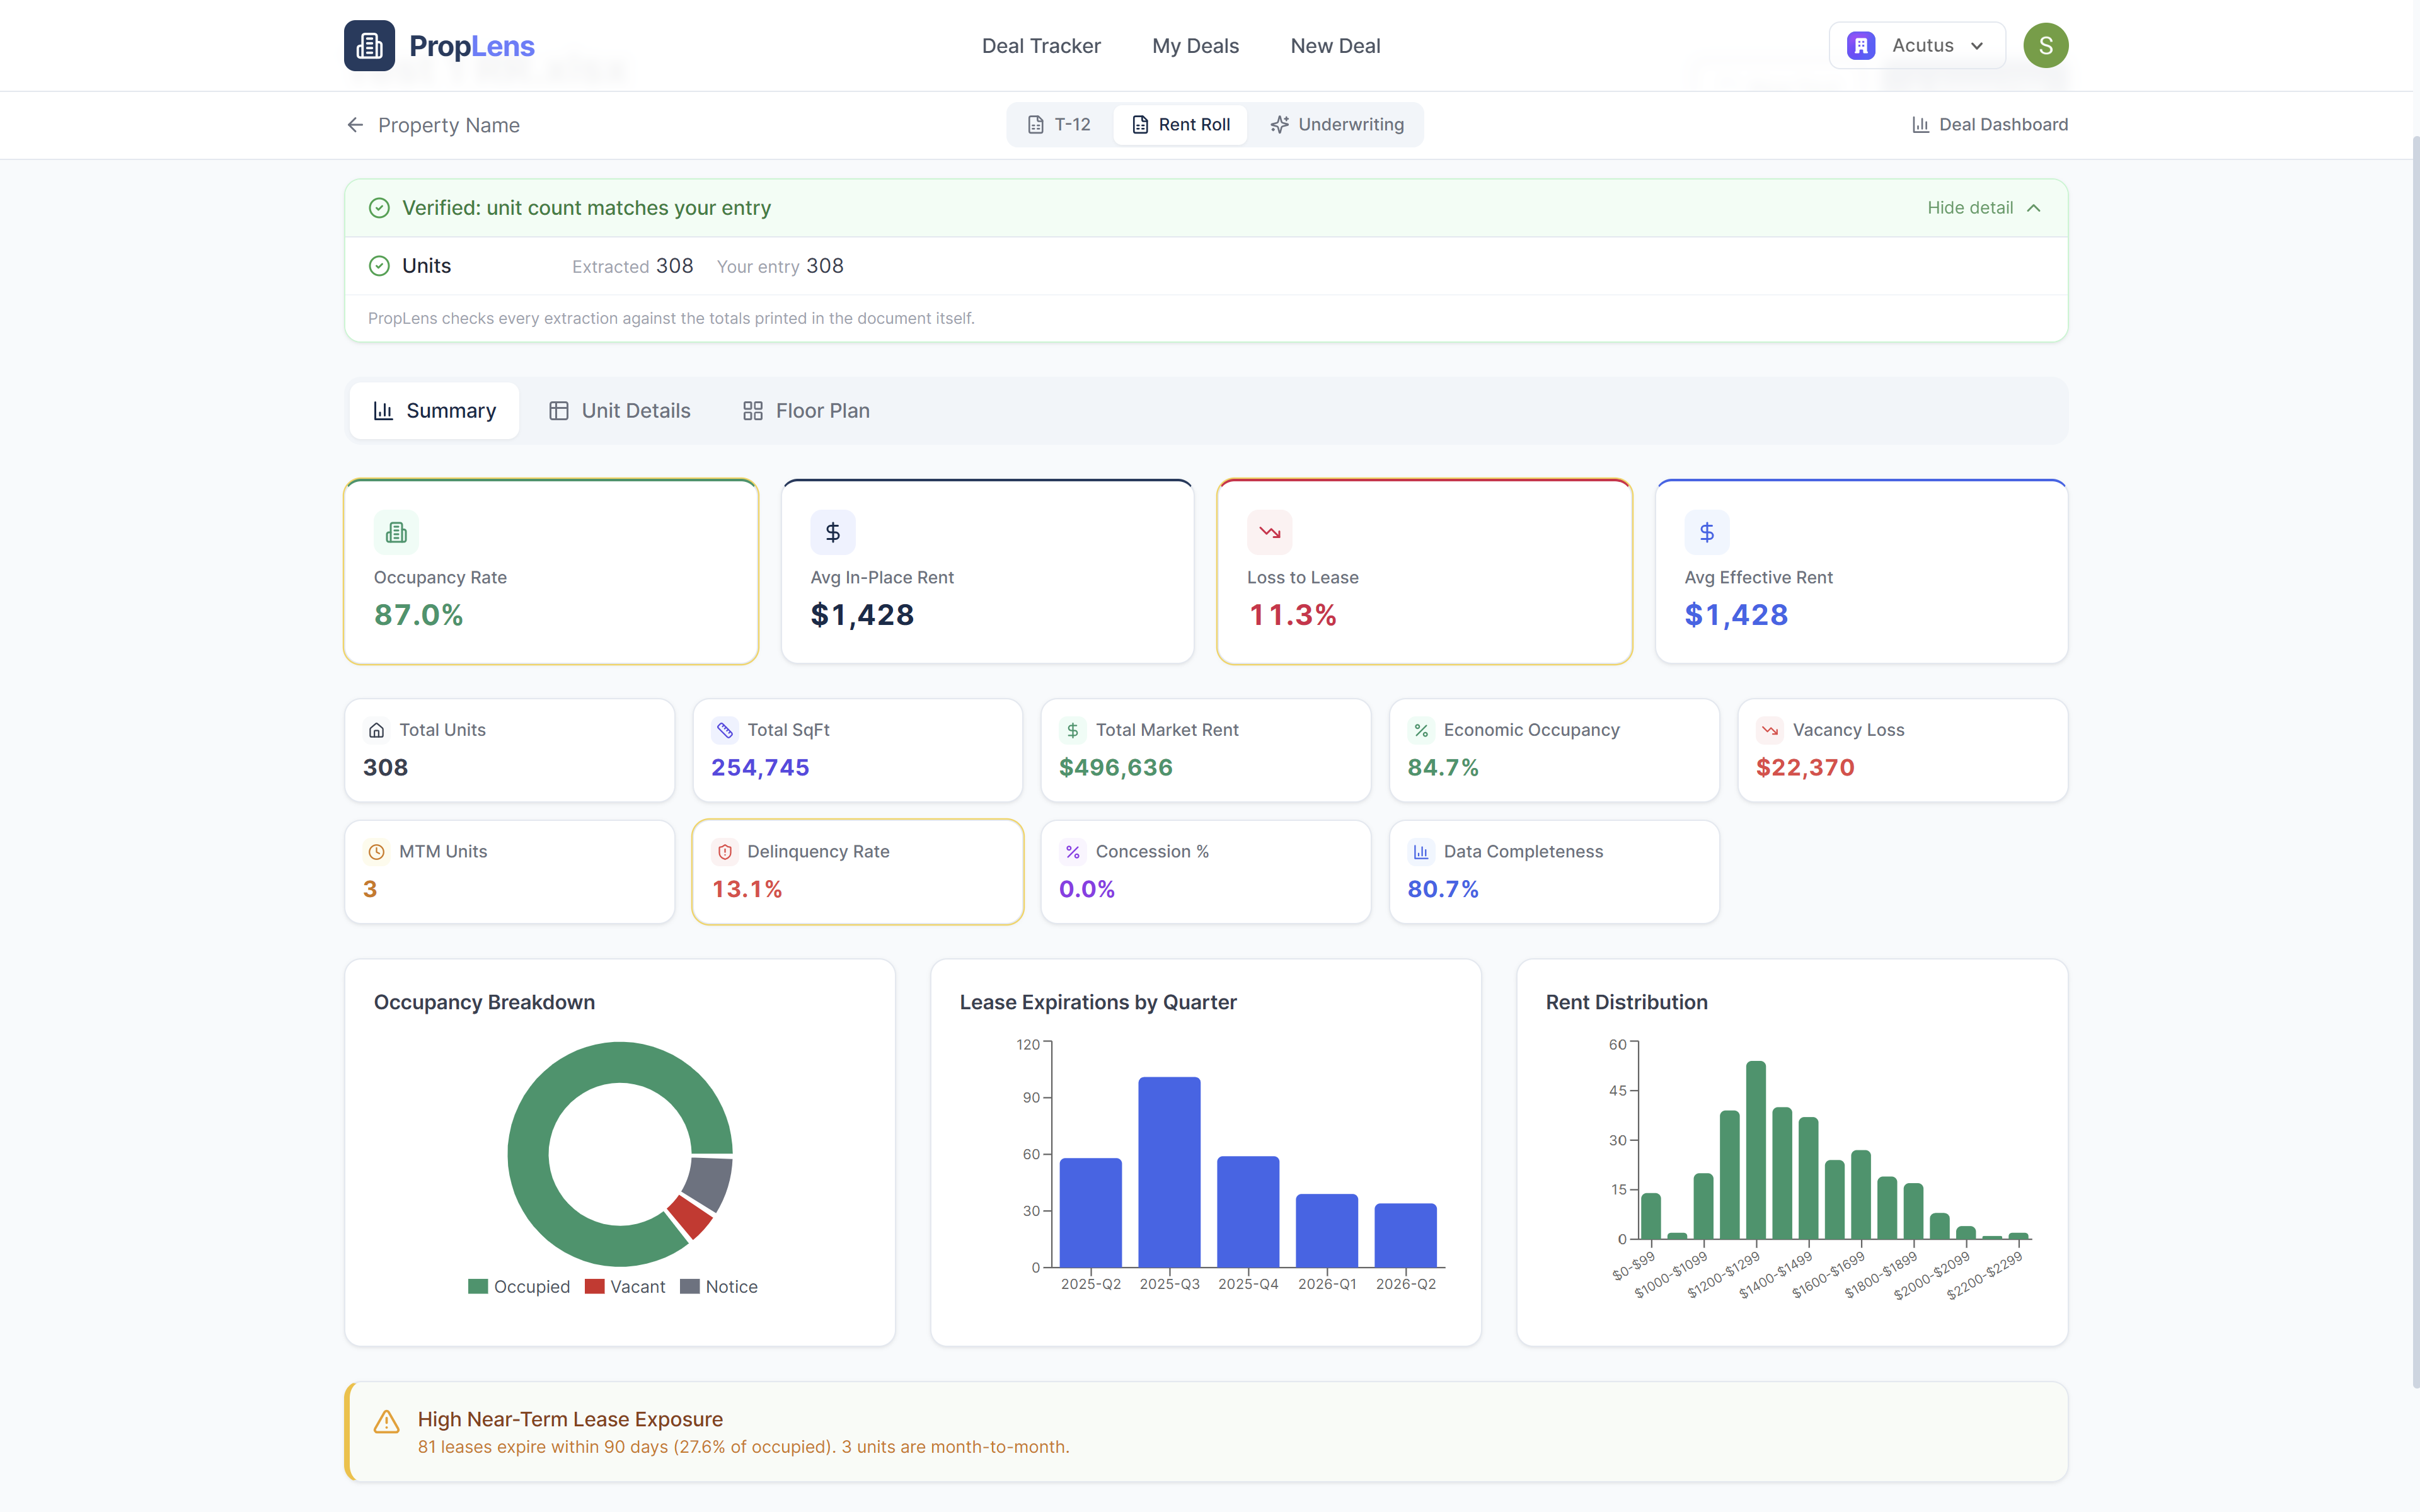The width and height of the screenshot is (2420, 1512).
Task: Click the back arrow beside Property Name
Action: (355, 125)
